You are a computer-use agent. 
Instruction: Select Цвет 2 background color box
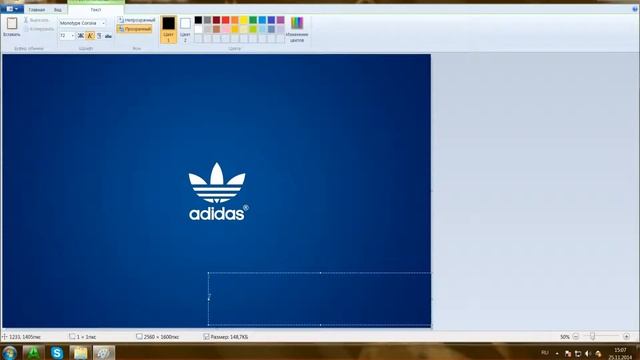coord(185,29)
